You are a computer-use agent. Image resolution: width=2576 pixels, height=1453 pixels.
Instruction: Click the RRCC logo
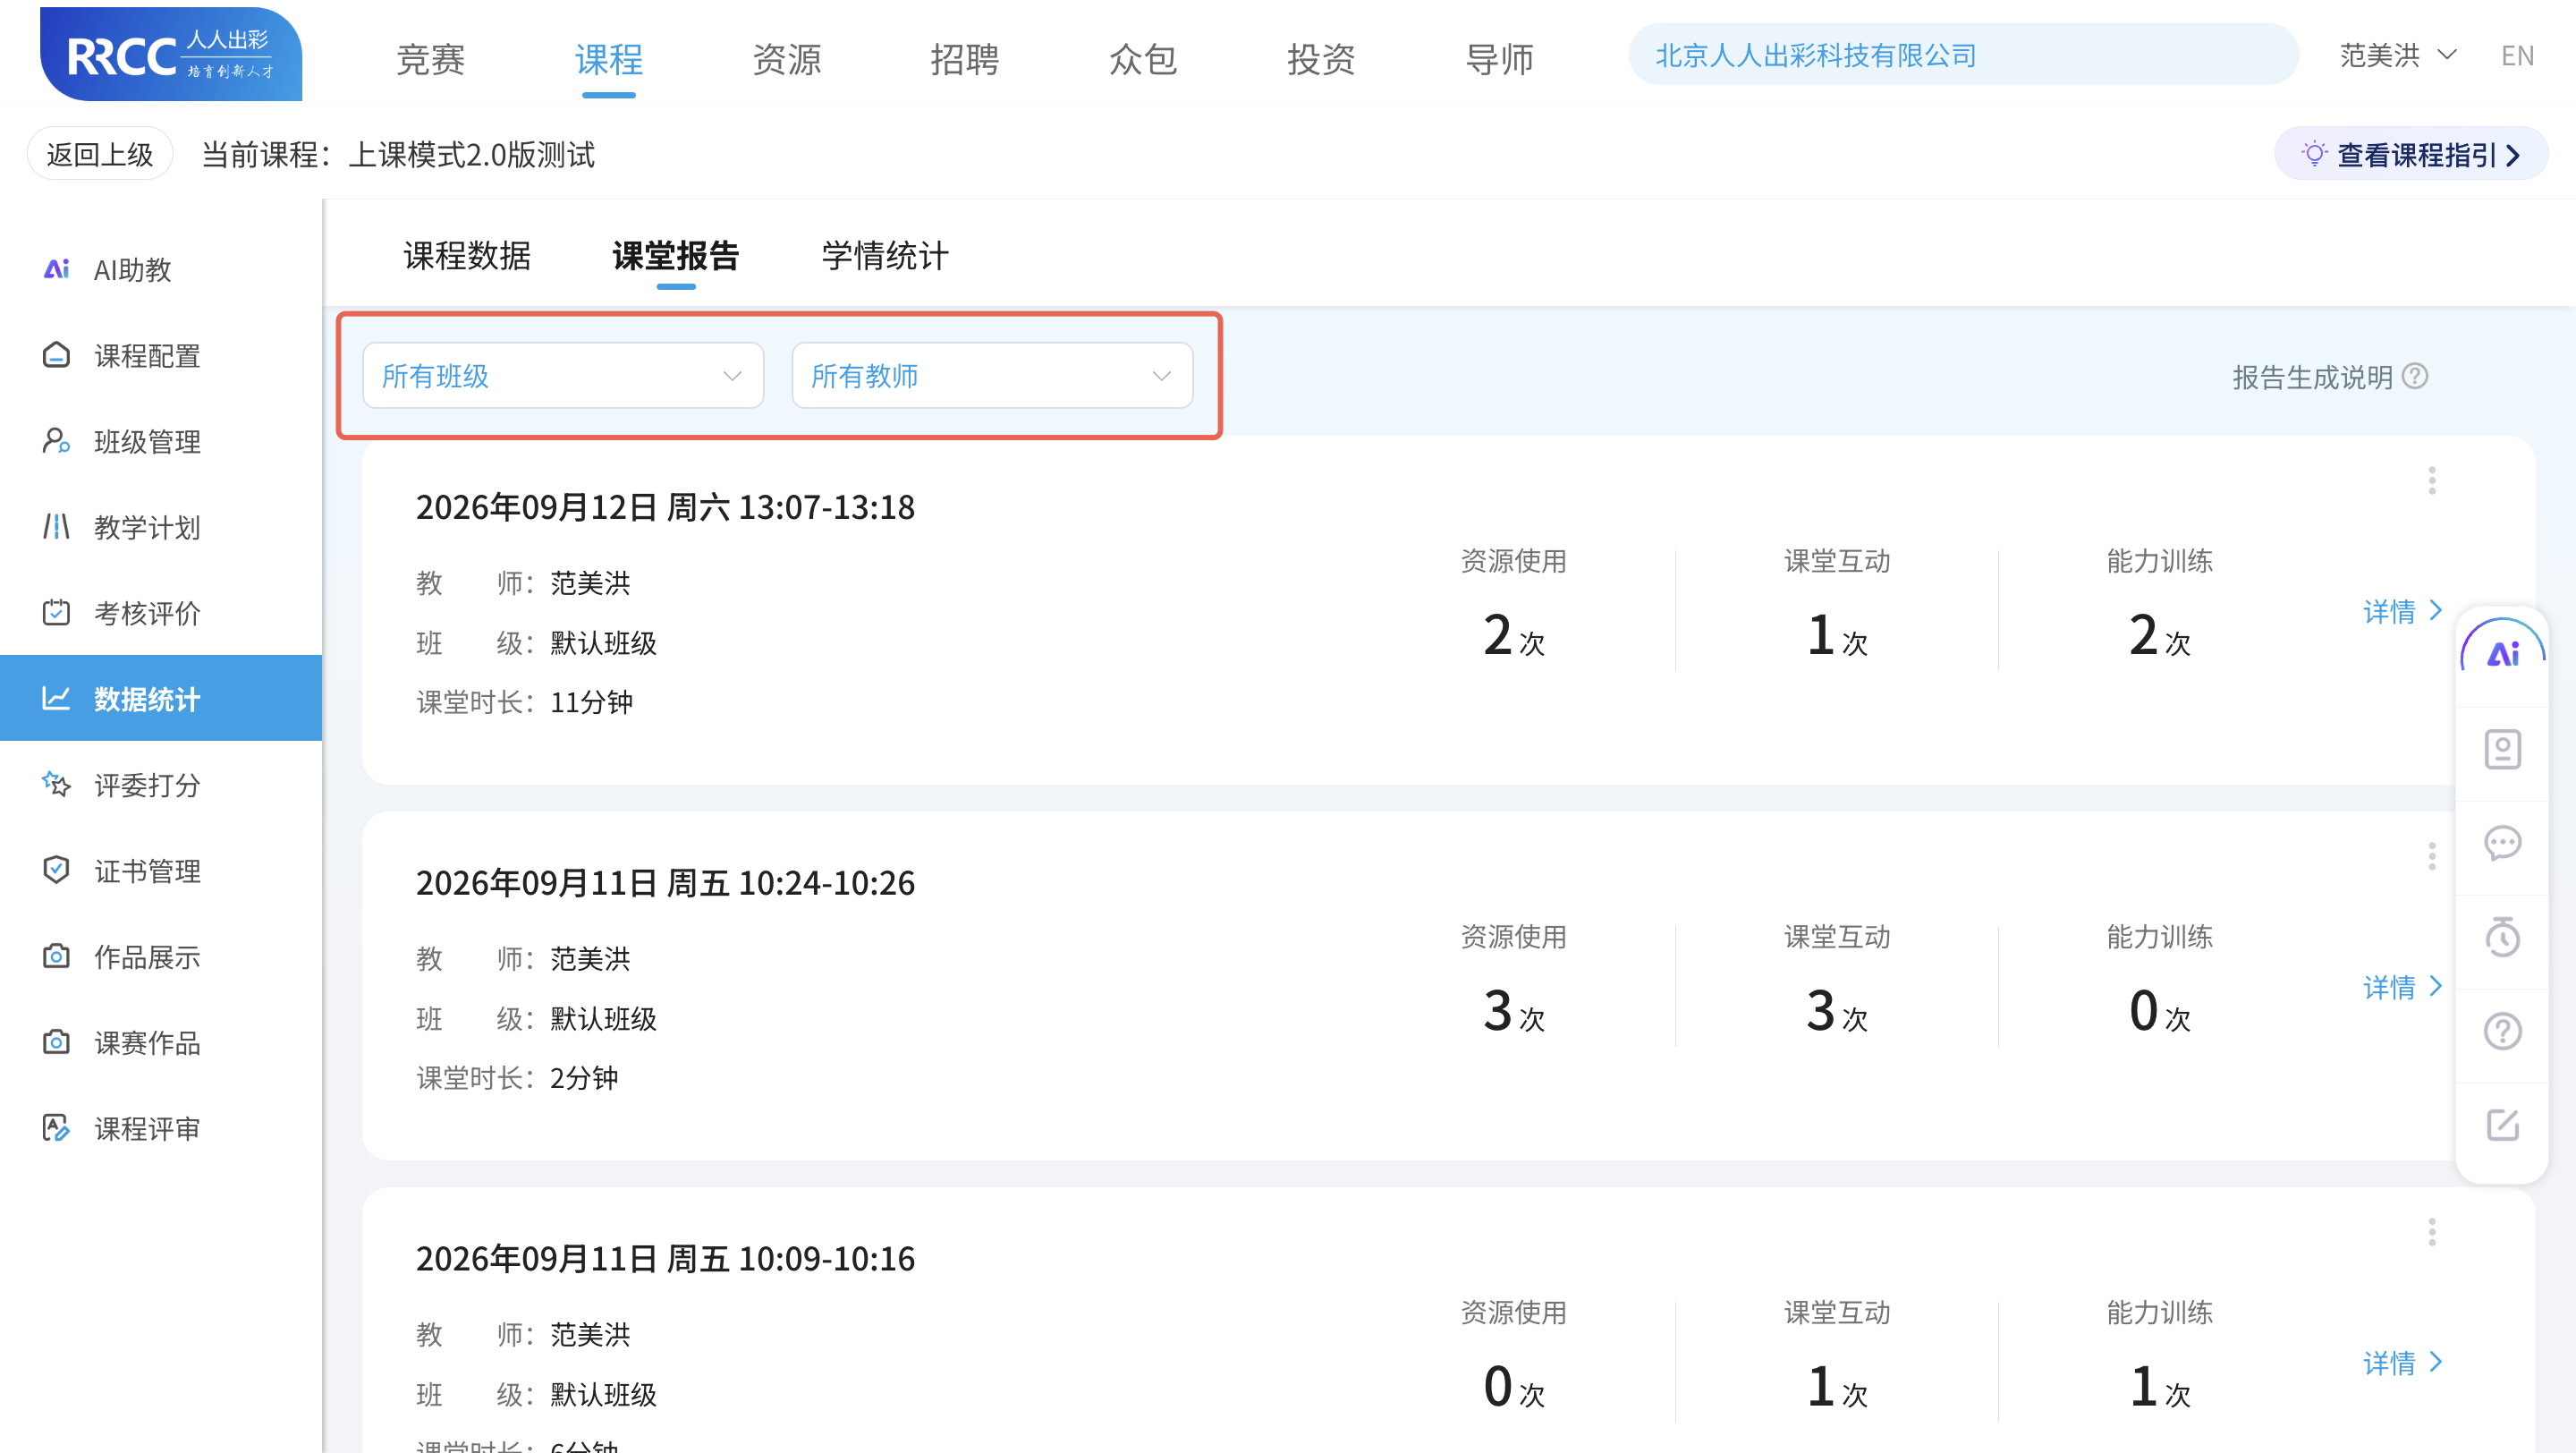point(170,54)
